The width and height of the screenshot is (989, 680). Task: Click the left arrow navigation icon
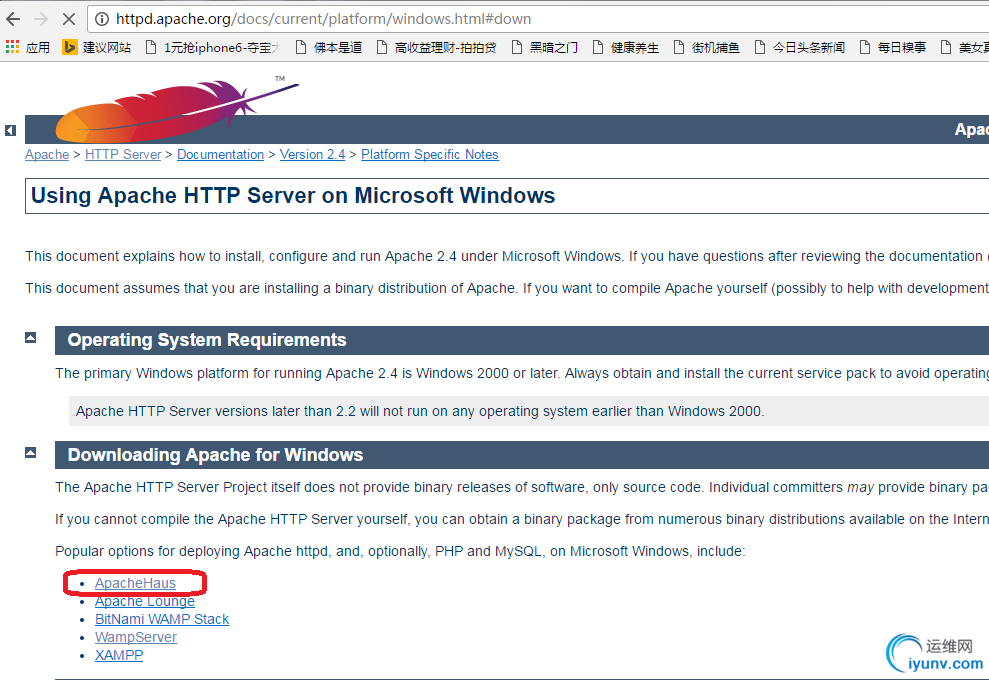click(x=10, y=131)
